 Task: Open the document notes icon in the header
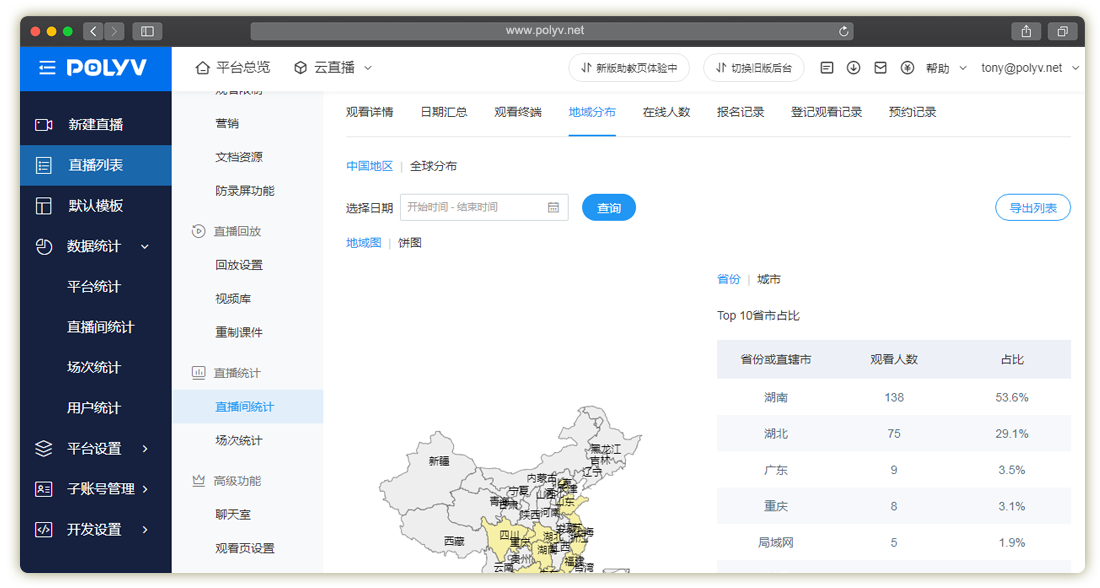pos(826,68)
